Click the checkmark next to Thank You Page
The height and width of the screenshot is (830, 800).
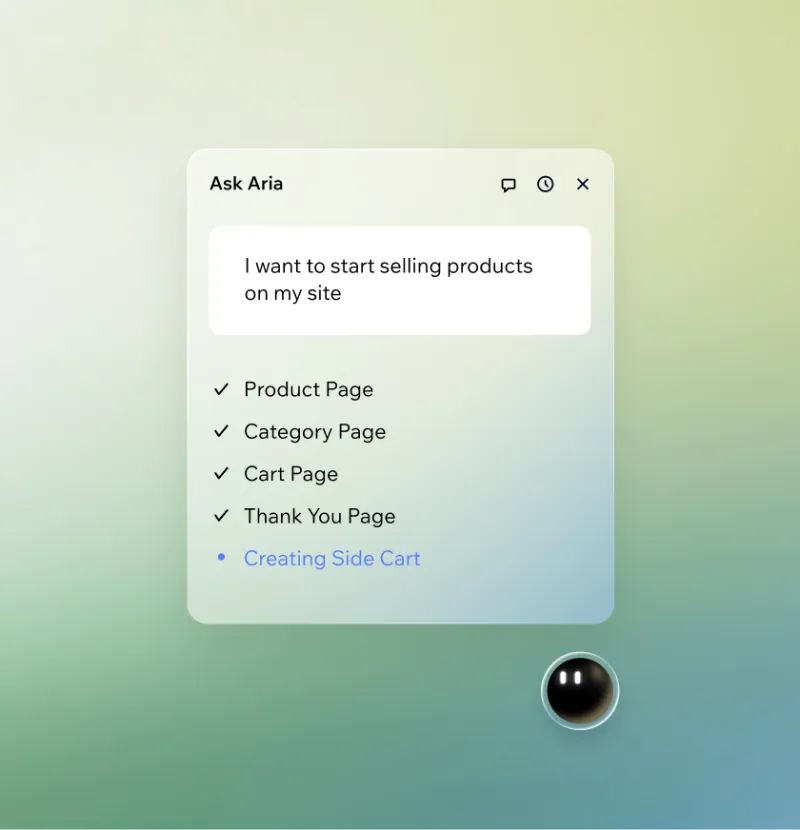(221, 515)
